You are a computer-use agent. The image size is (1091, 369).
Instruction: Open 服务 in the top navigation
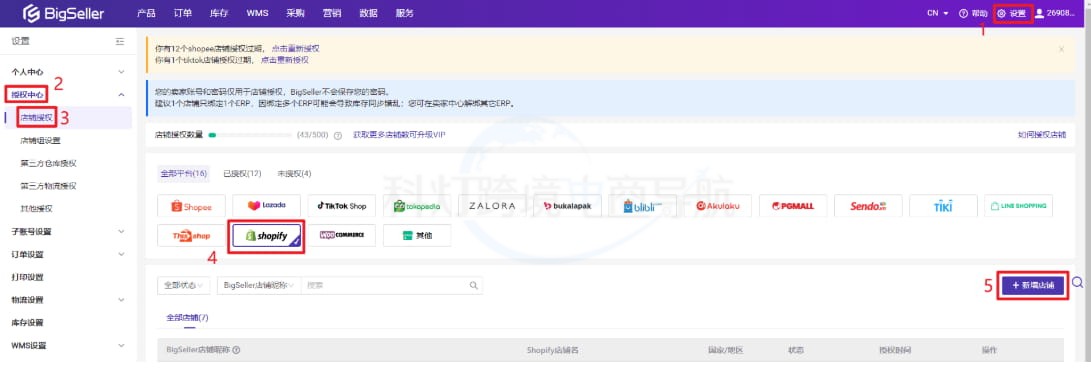click(x=404, y=13)
